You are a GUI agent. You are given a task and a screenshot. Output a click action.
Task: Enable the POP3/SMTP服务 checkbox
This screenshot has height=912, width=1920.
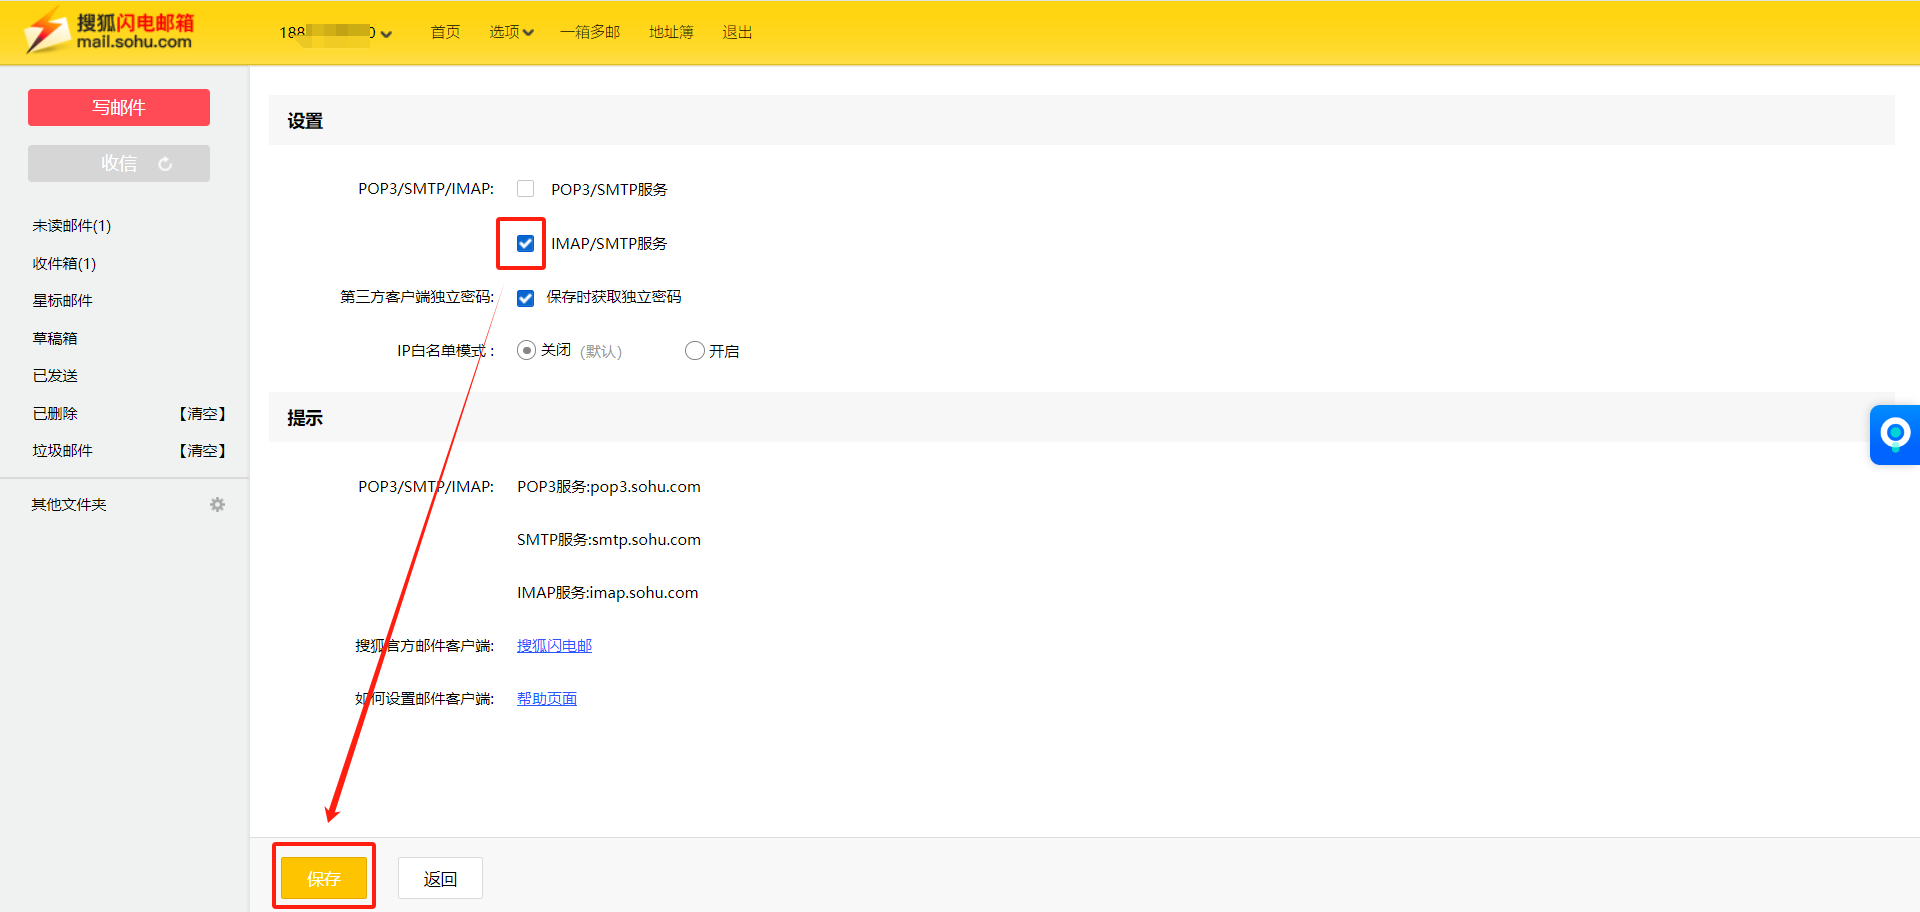tap(525, 189)
